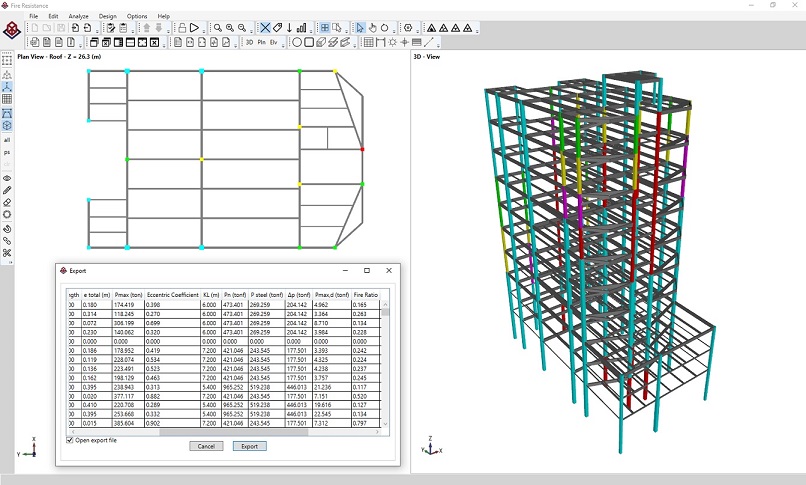Open the Options menu
The height and width of the screenshot is (485, 806).
[x=137, y=16]
